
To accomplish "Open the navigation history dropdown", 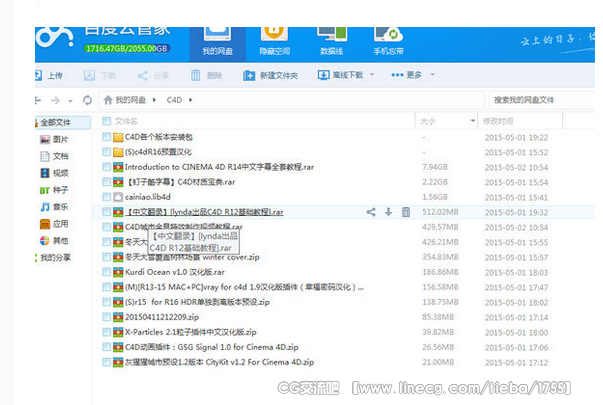I will [70, 101].
